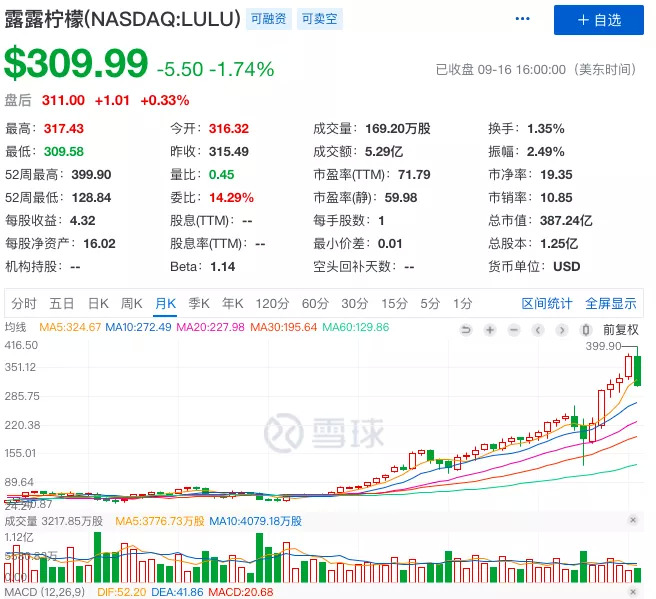Click the MACD:20.68 value
Viewport: 656px width, 599px height.
click(241, 592)
